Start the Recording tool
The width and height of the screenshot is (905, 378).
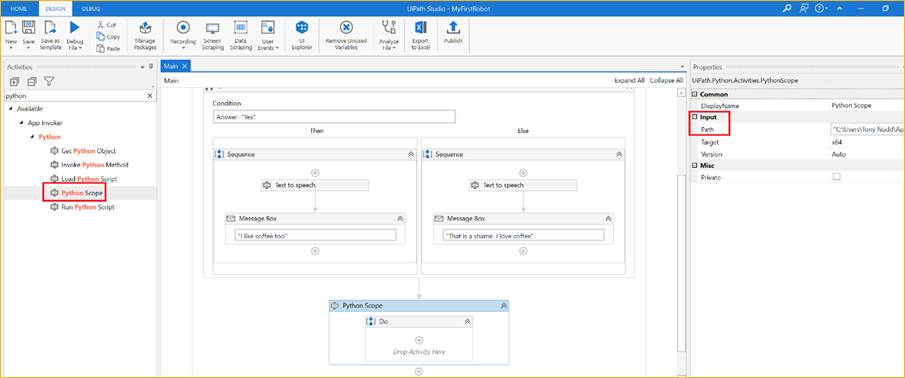[x=183, y=35]
